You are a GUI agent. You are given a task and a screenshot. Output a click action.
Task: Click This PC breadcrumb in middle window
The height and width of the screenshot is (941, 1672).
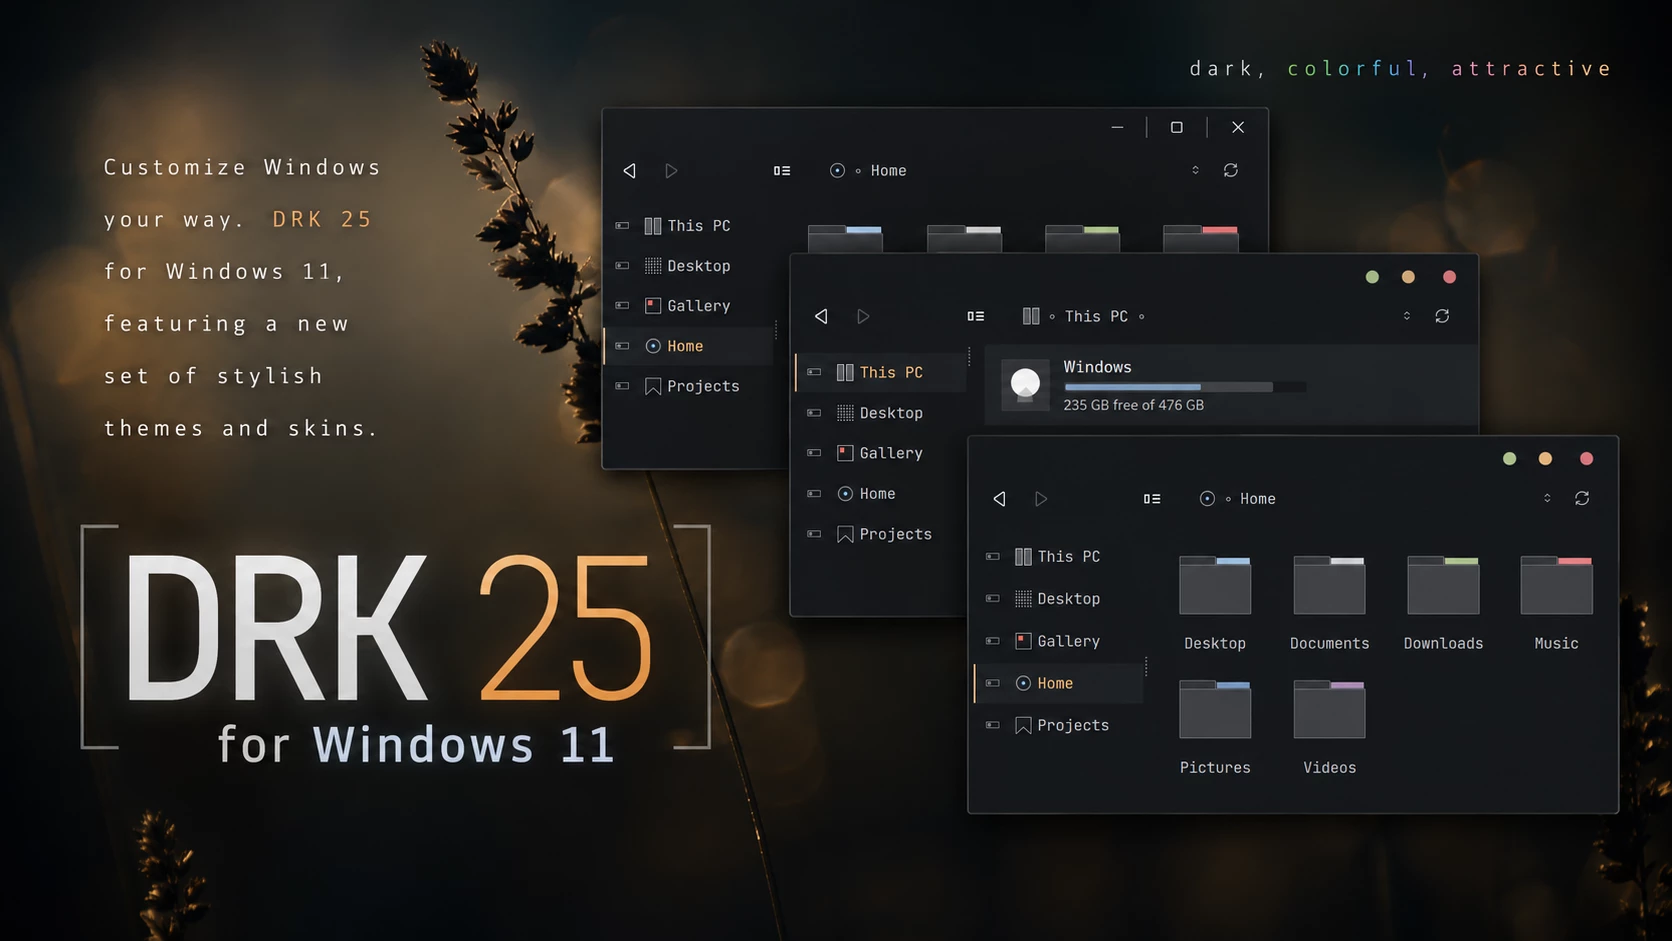click(x=1096, y=316)
